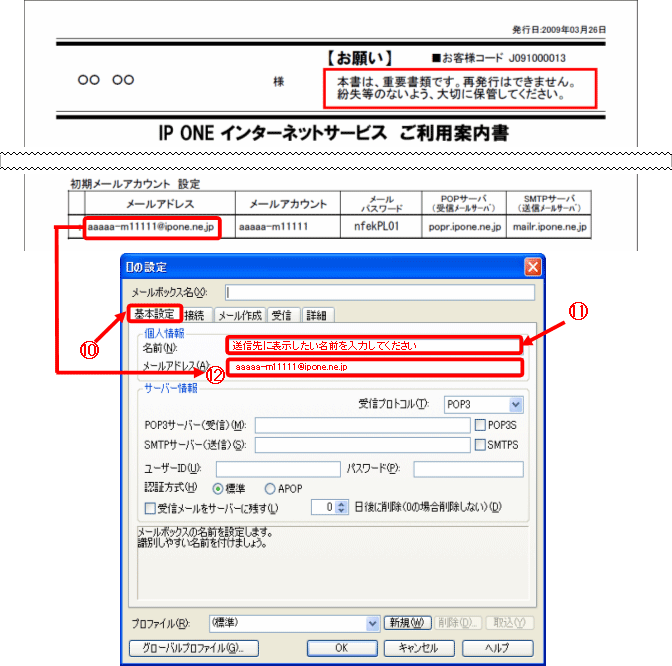Expand the 受信プロトコル POP3 dropdown

516,404
